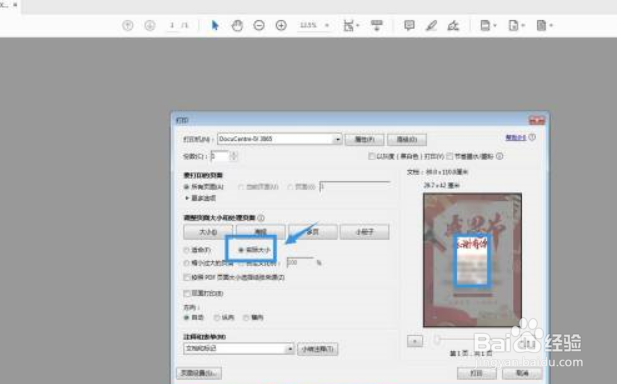This screenshot has width=617, height=384.
Task: Click the info icon beside save ink/toner
Action: [x=499, y=156]
